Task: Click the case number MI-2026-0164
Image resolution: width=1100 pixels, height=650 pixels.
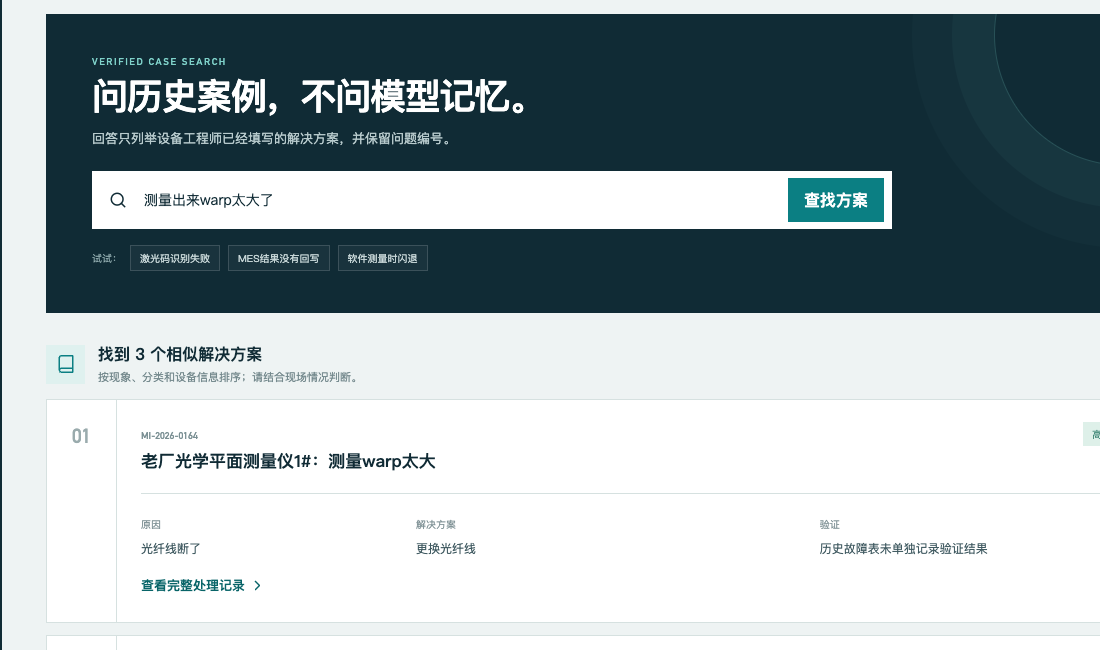Action: tap(170, 435)
